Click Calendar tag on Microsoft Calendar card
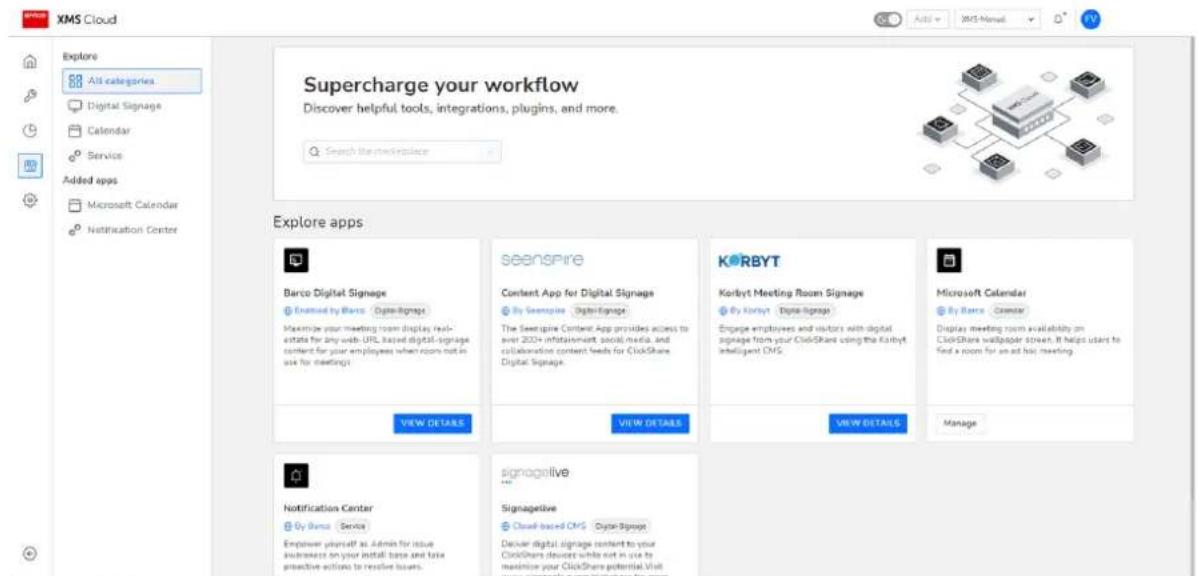 point(1011,311)
